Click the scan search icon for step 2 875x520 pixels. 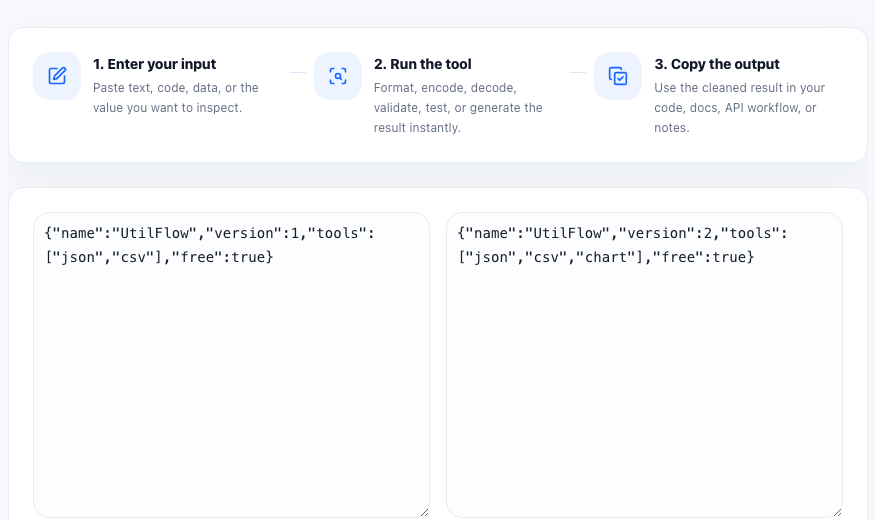pyautogui.click(x=338, y=76)
